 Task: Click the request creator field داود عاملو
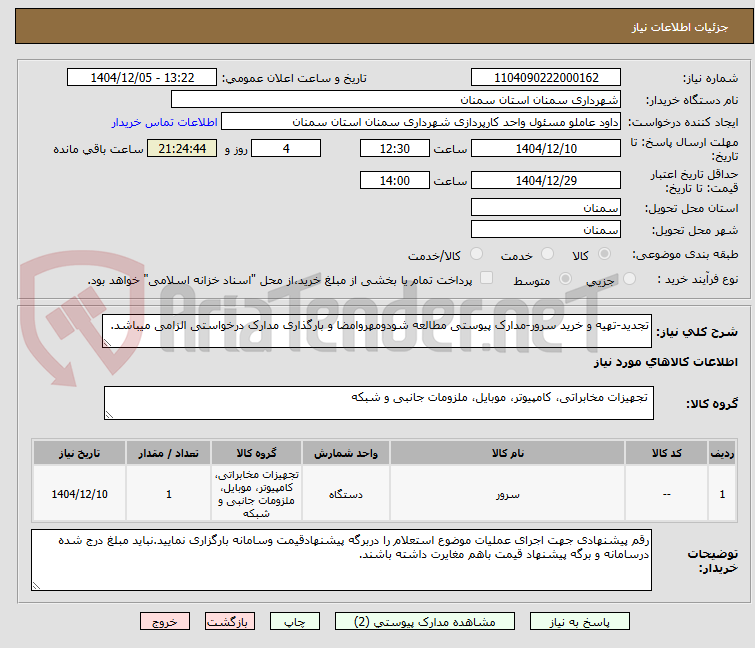pos(421,122)
